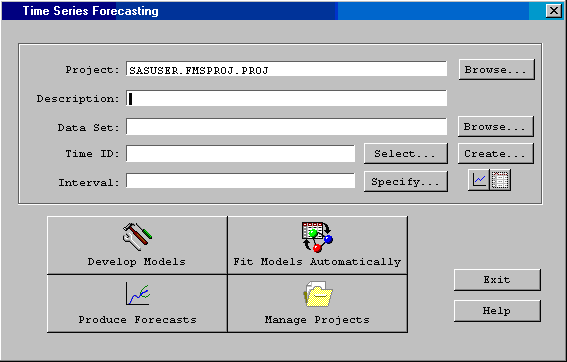Viewport: 567px width, 362px height.
Task: Browse for a data set
Action: click(x=496, y=127)
